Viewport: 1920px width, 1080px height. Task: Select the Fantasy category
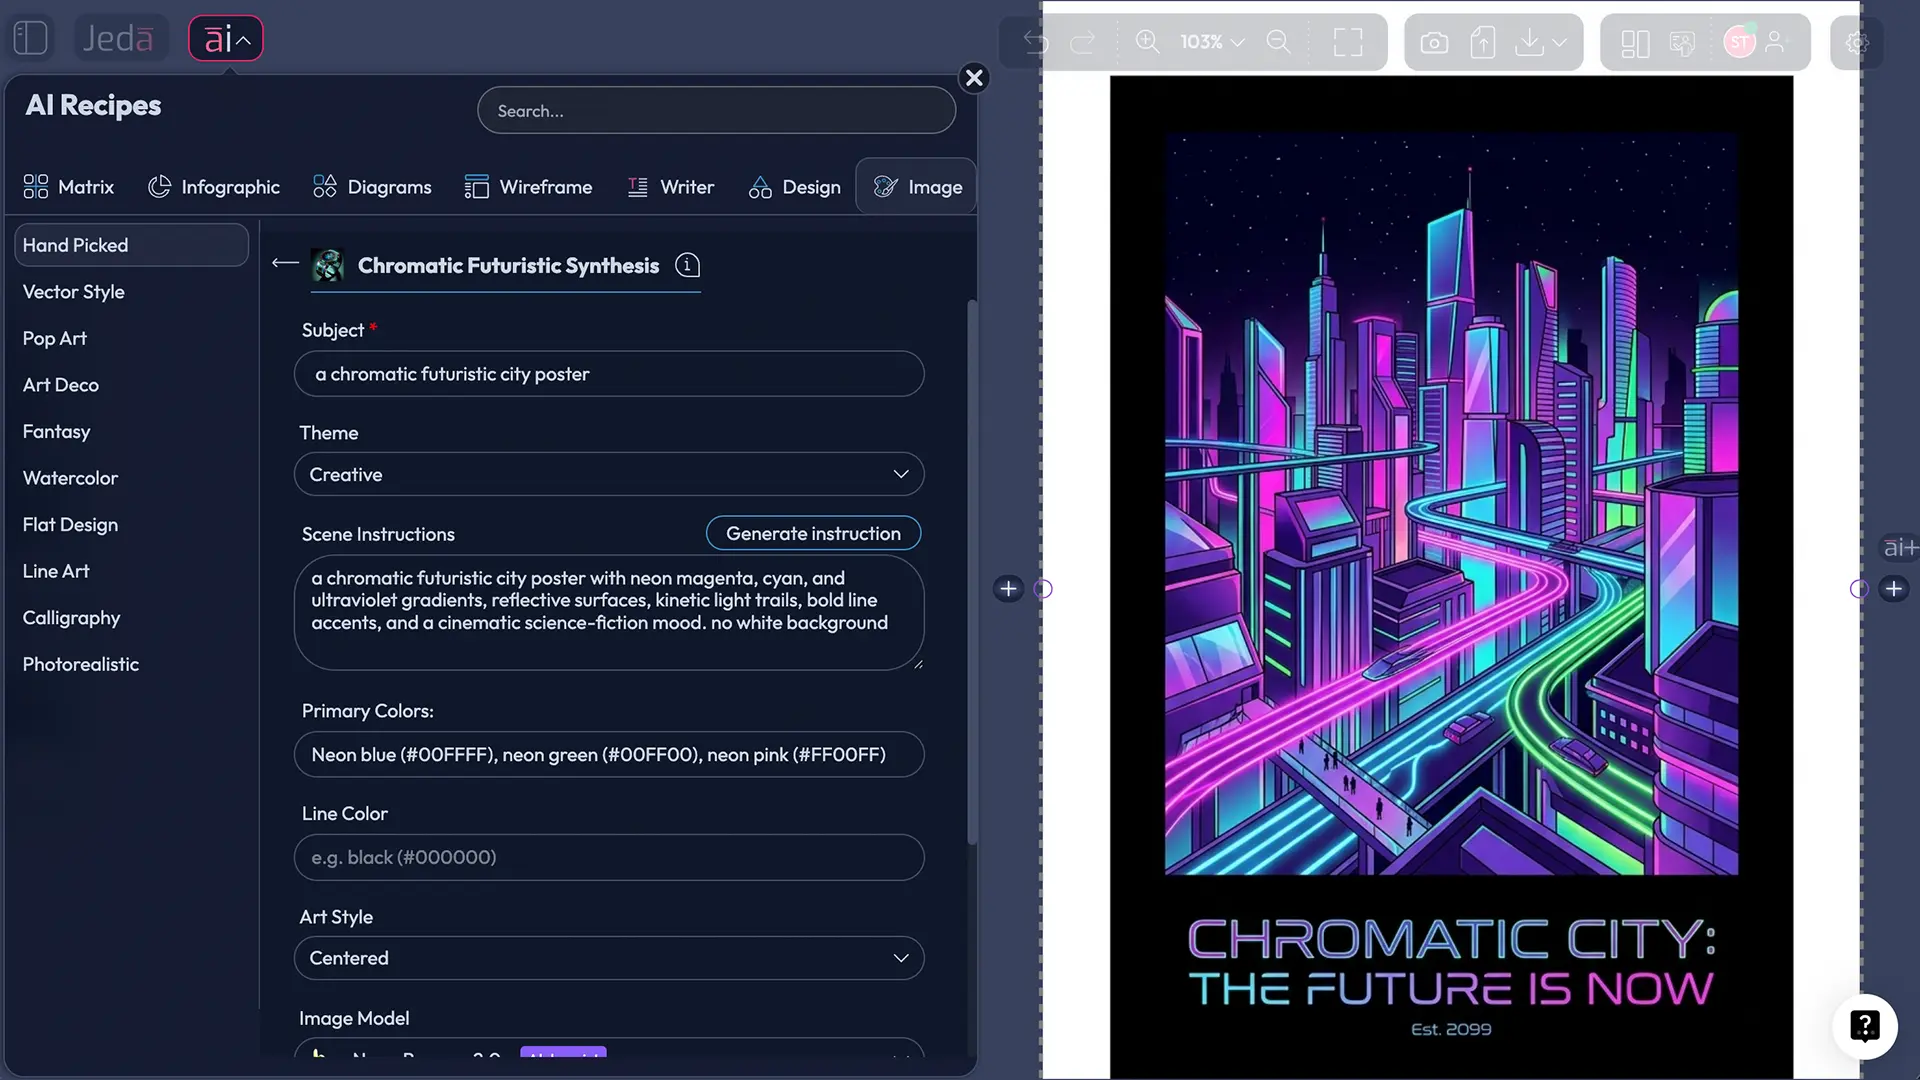(57, 432)
